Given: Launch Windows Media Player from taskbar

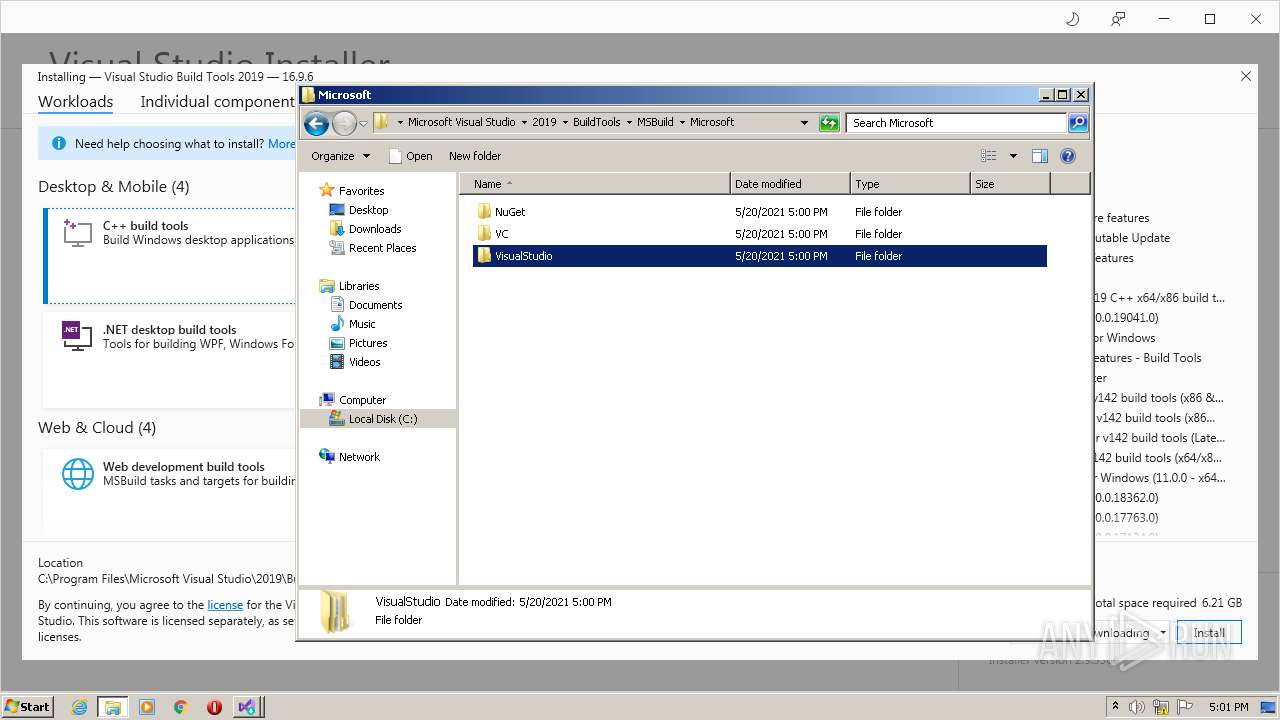Looking at the screenshot, I should coord(147,706).
